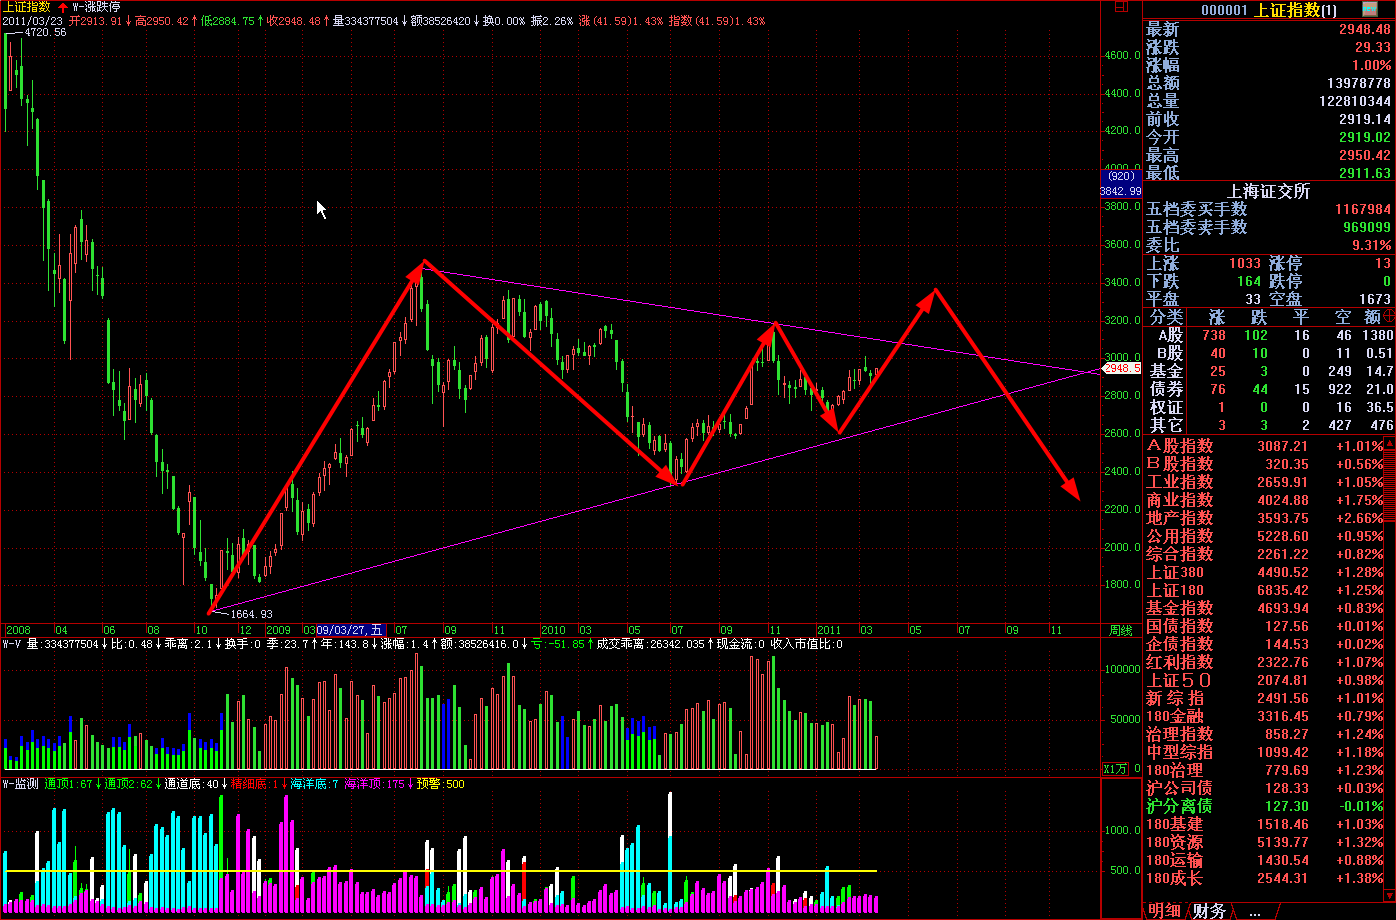Click the W-监测 indicator label
Image resolution: width=1396 pixels, height=920 pixels.
tap(20, 784)
